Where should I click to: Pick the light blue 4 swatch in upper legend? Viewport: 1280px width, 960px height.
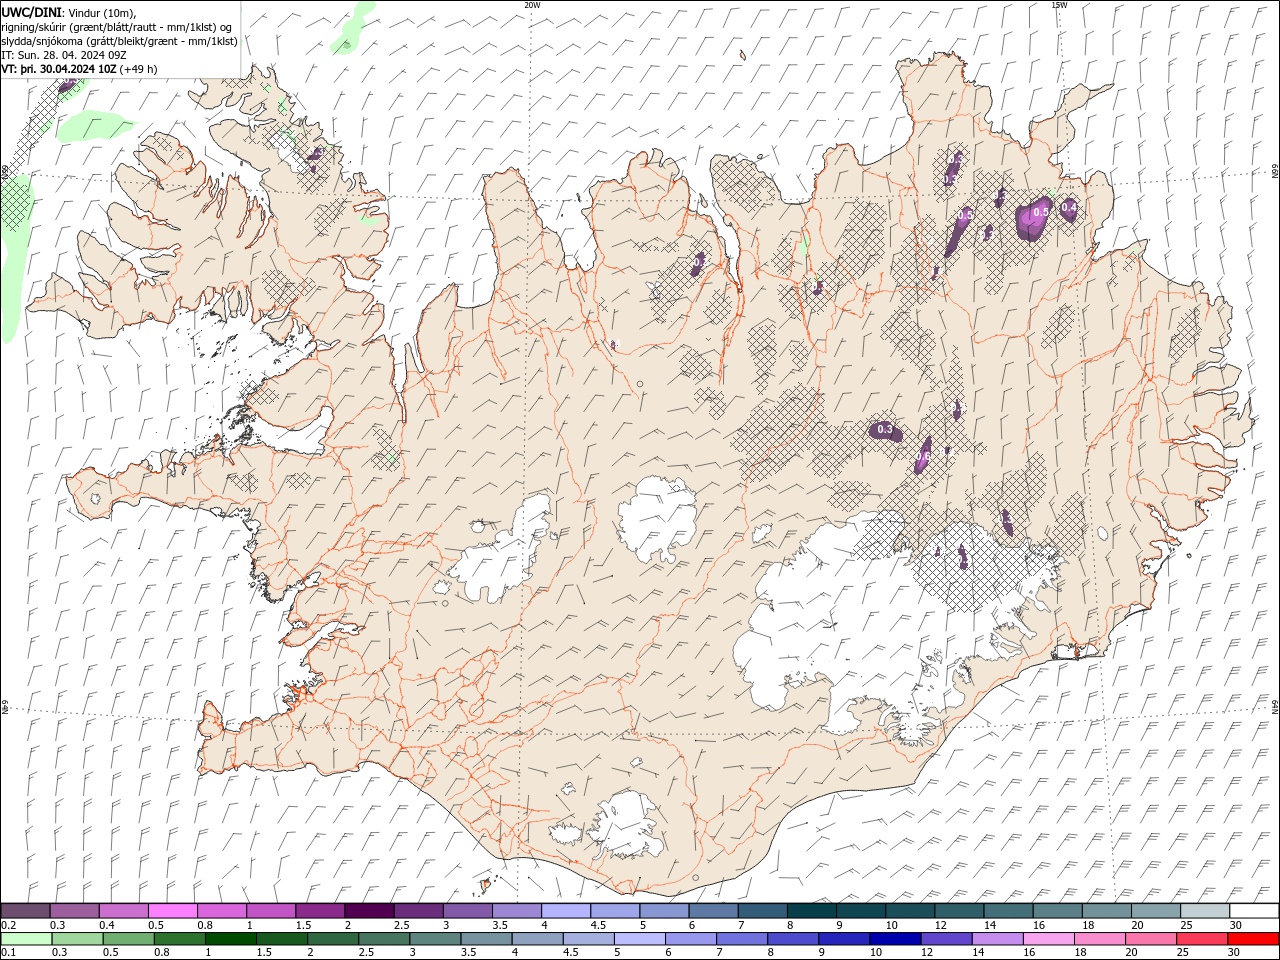coord(566,910)
